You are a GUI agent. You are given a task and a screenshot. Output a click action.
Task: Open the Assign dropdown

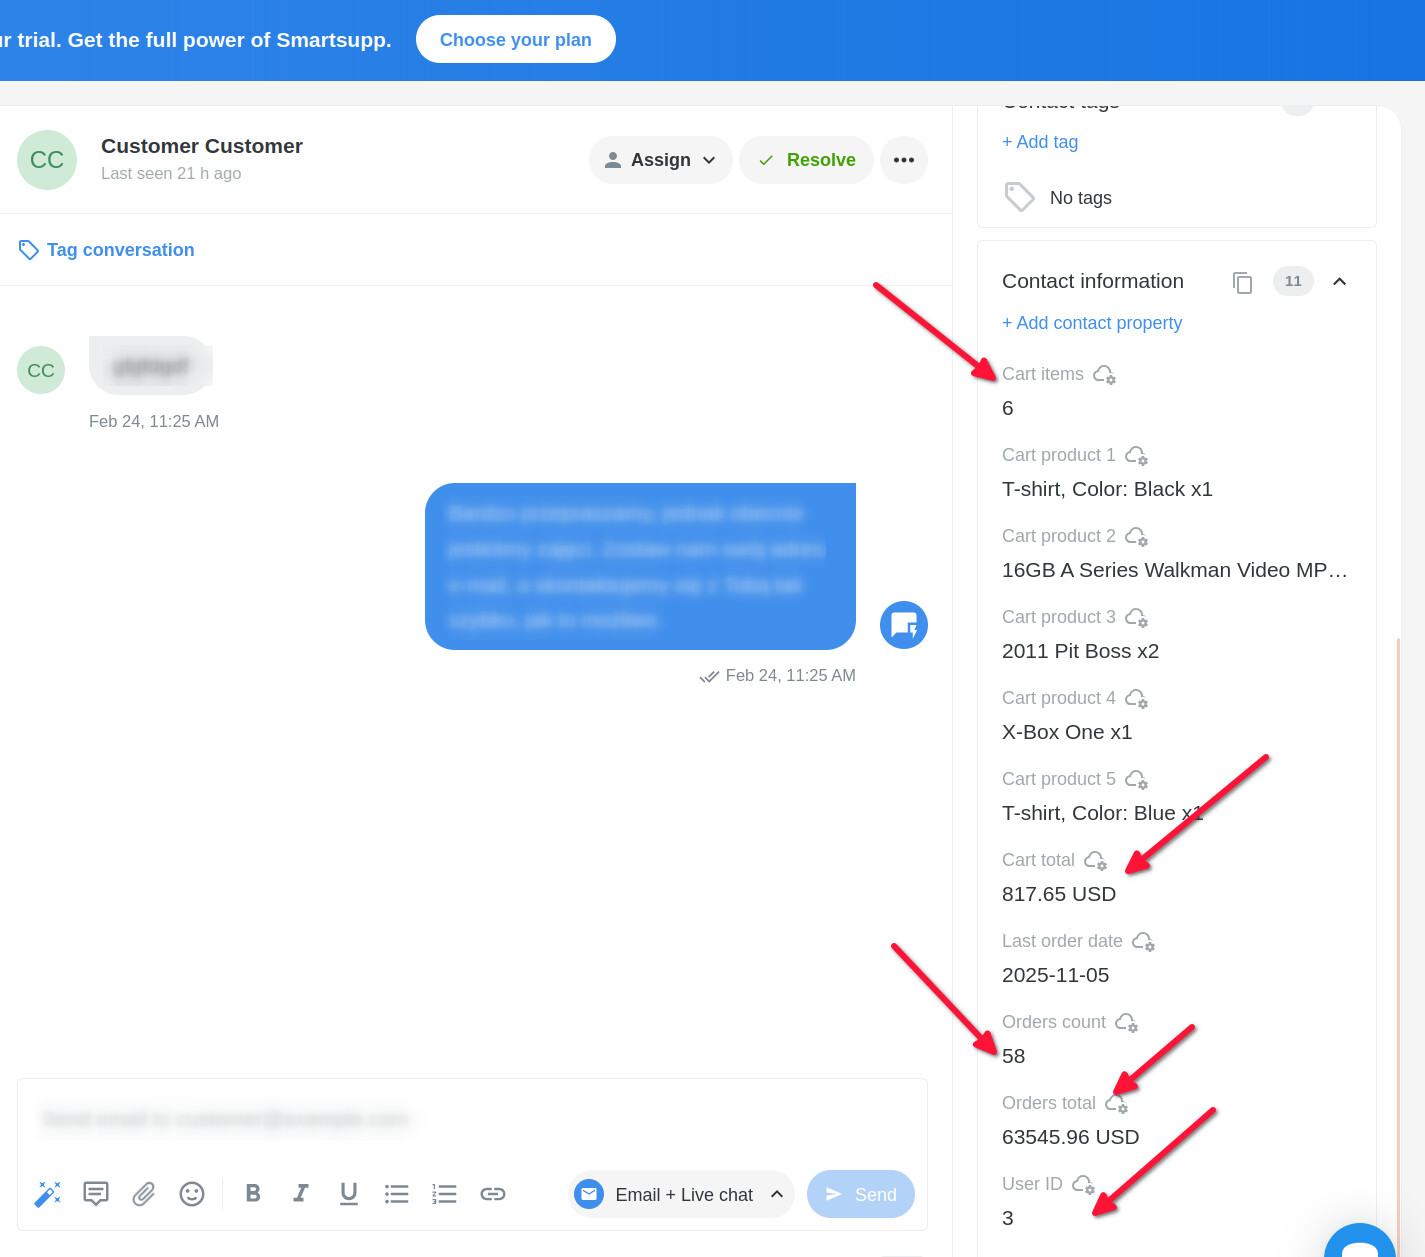point(661,160)
